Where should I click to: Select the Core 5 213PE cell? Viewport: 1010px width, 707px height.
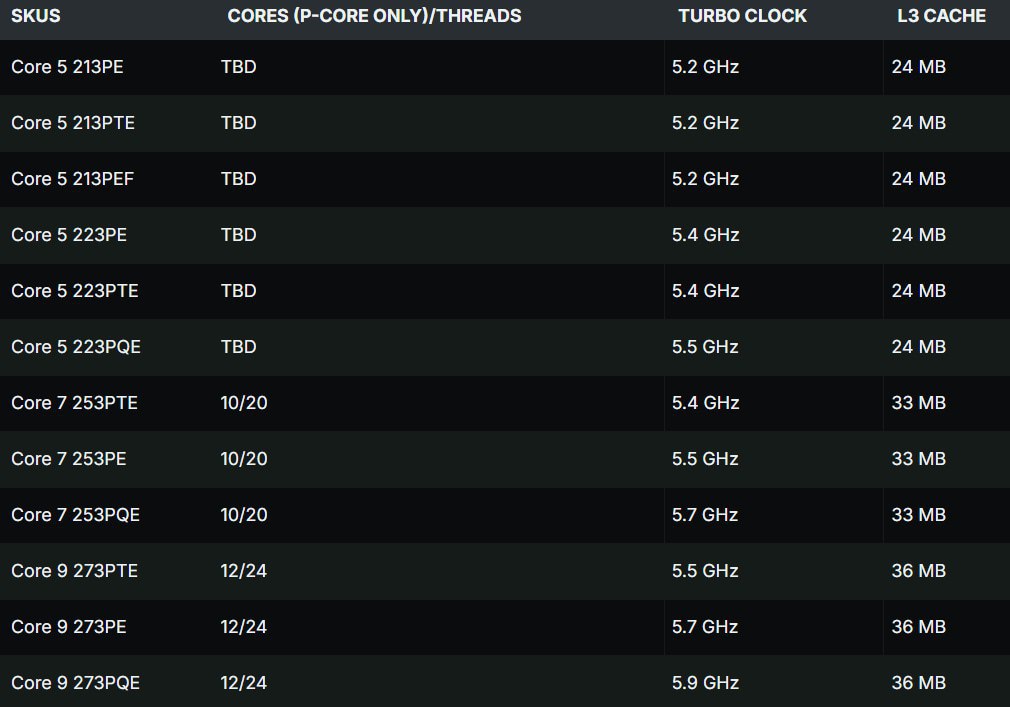click(67, 67)
